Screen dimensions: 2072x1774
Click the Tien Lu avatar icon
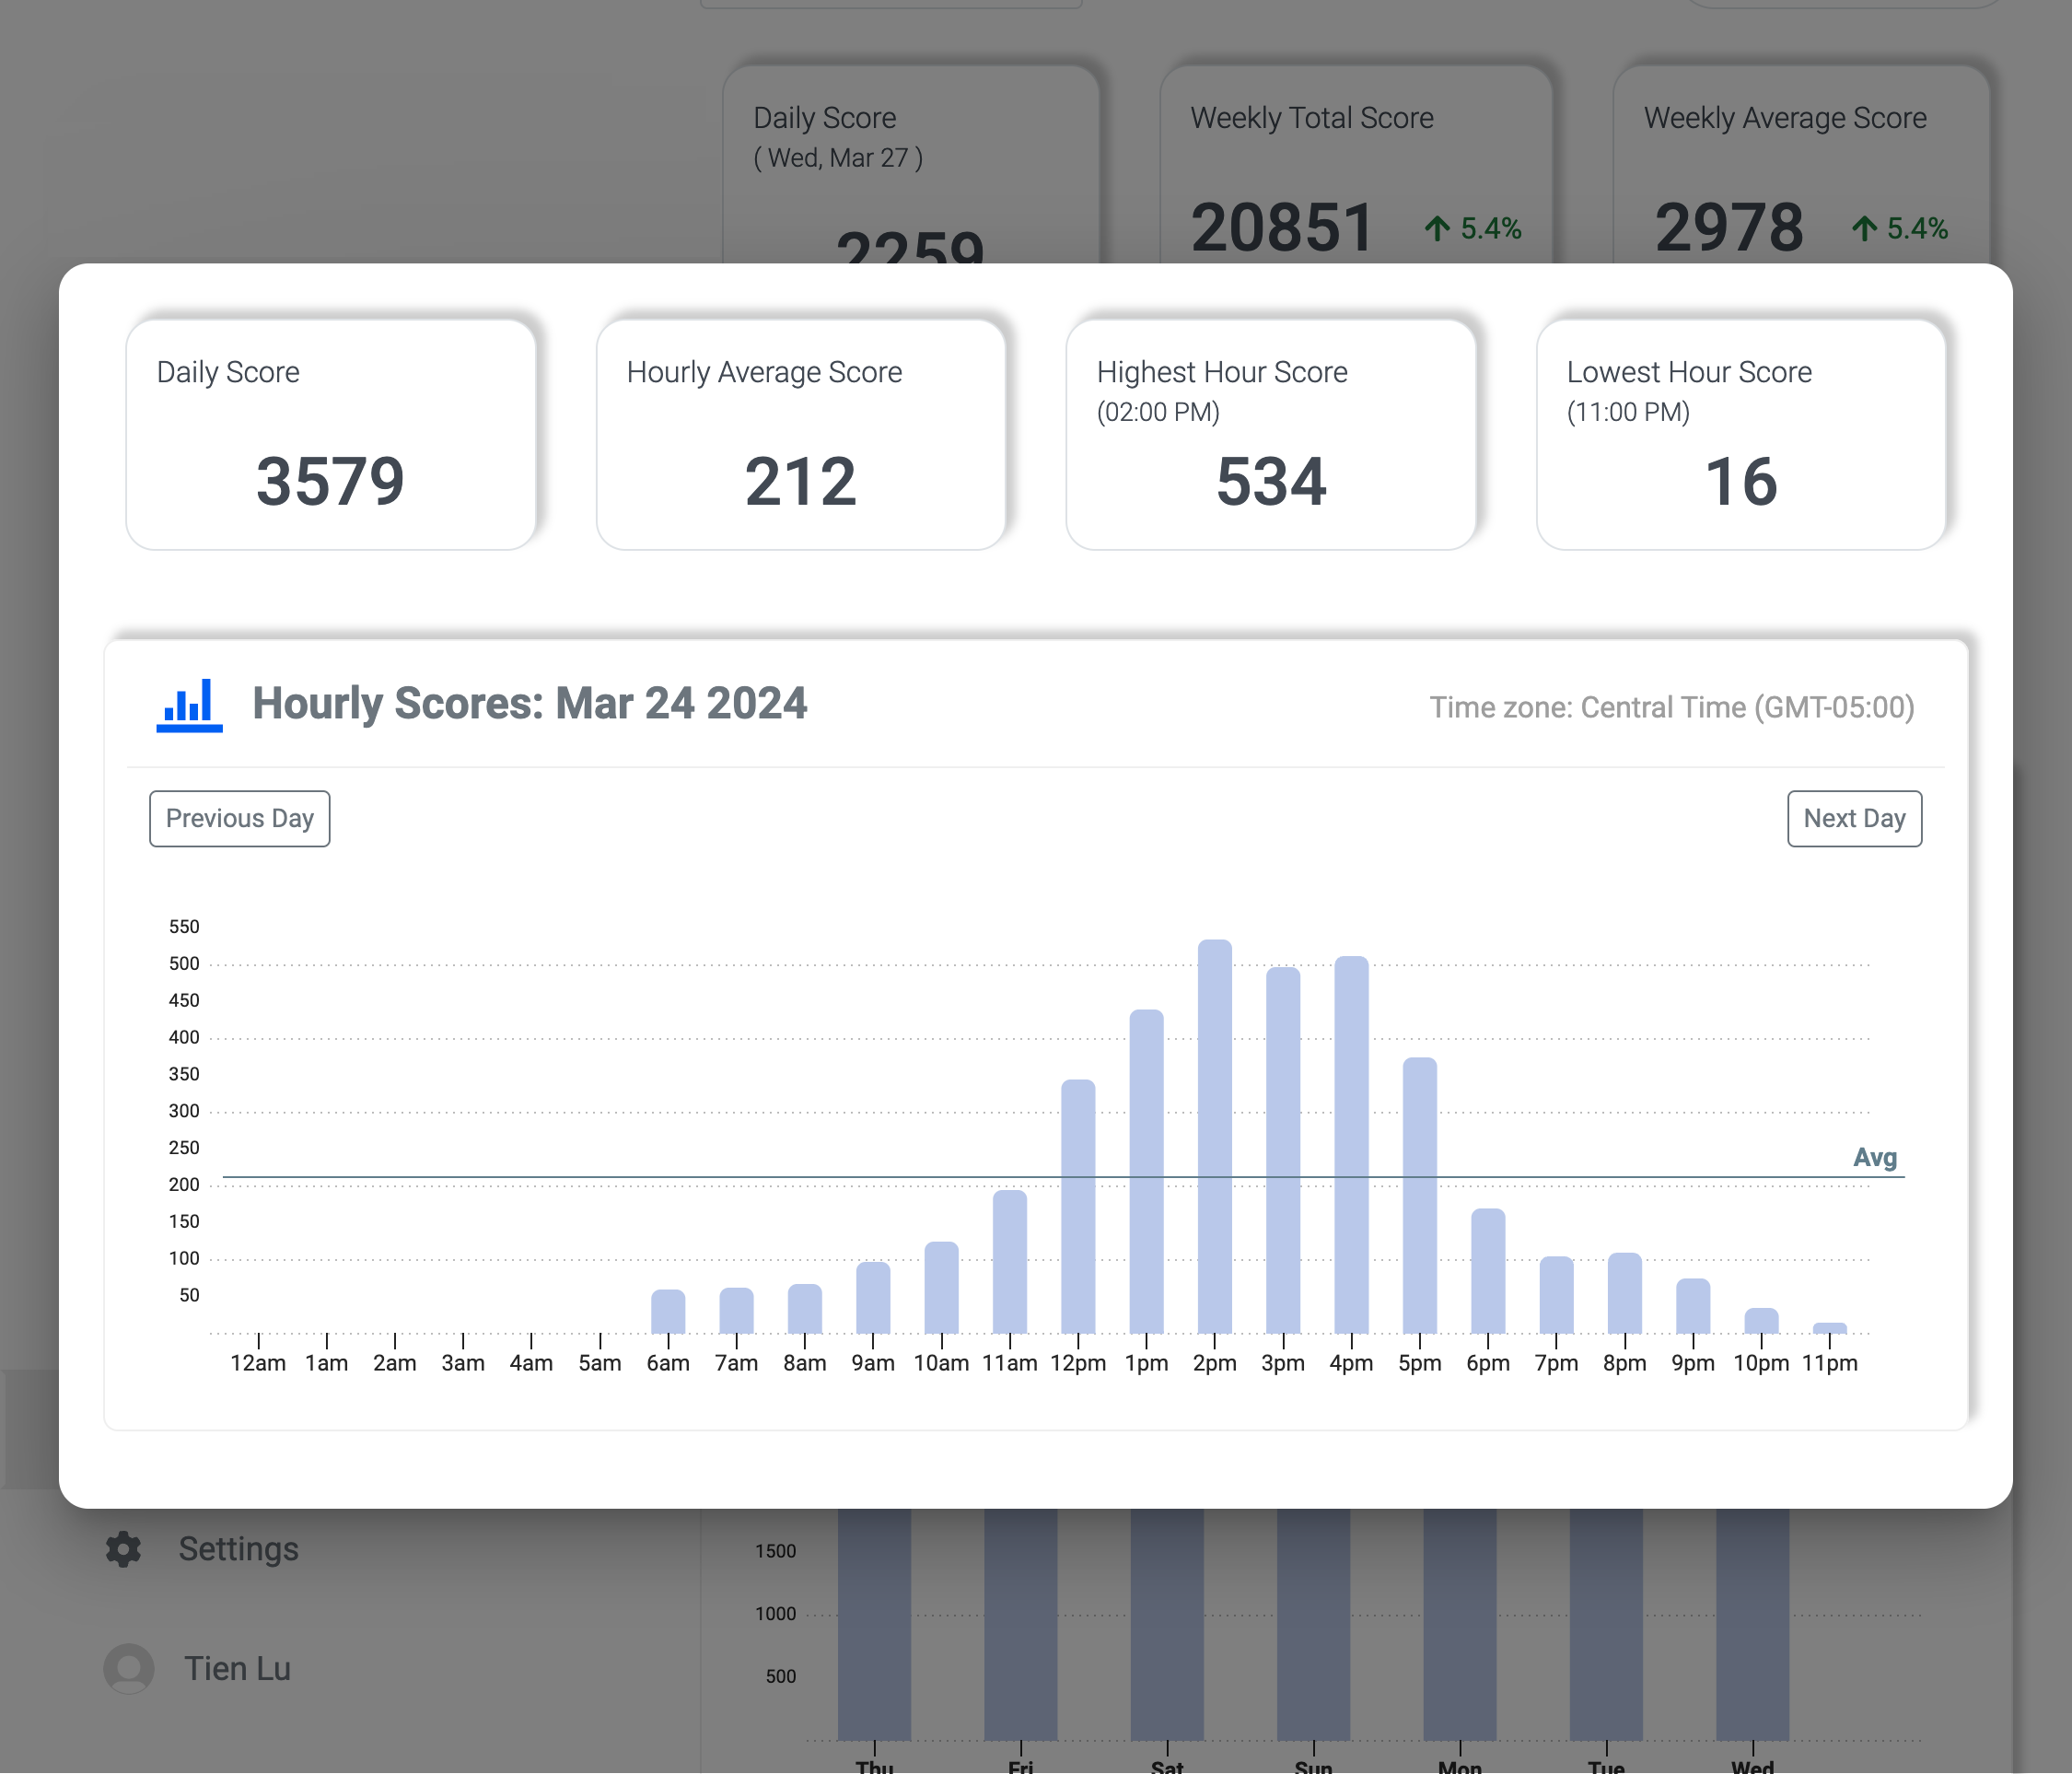[x=129, y=1668]
